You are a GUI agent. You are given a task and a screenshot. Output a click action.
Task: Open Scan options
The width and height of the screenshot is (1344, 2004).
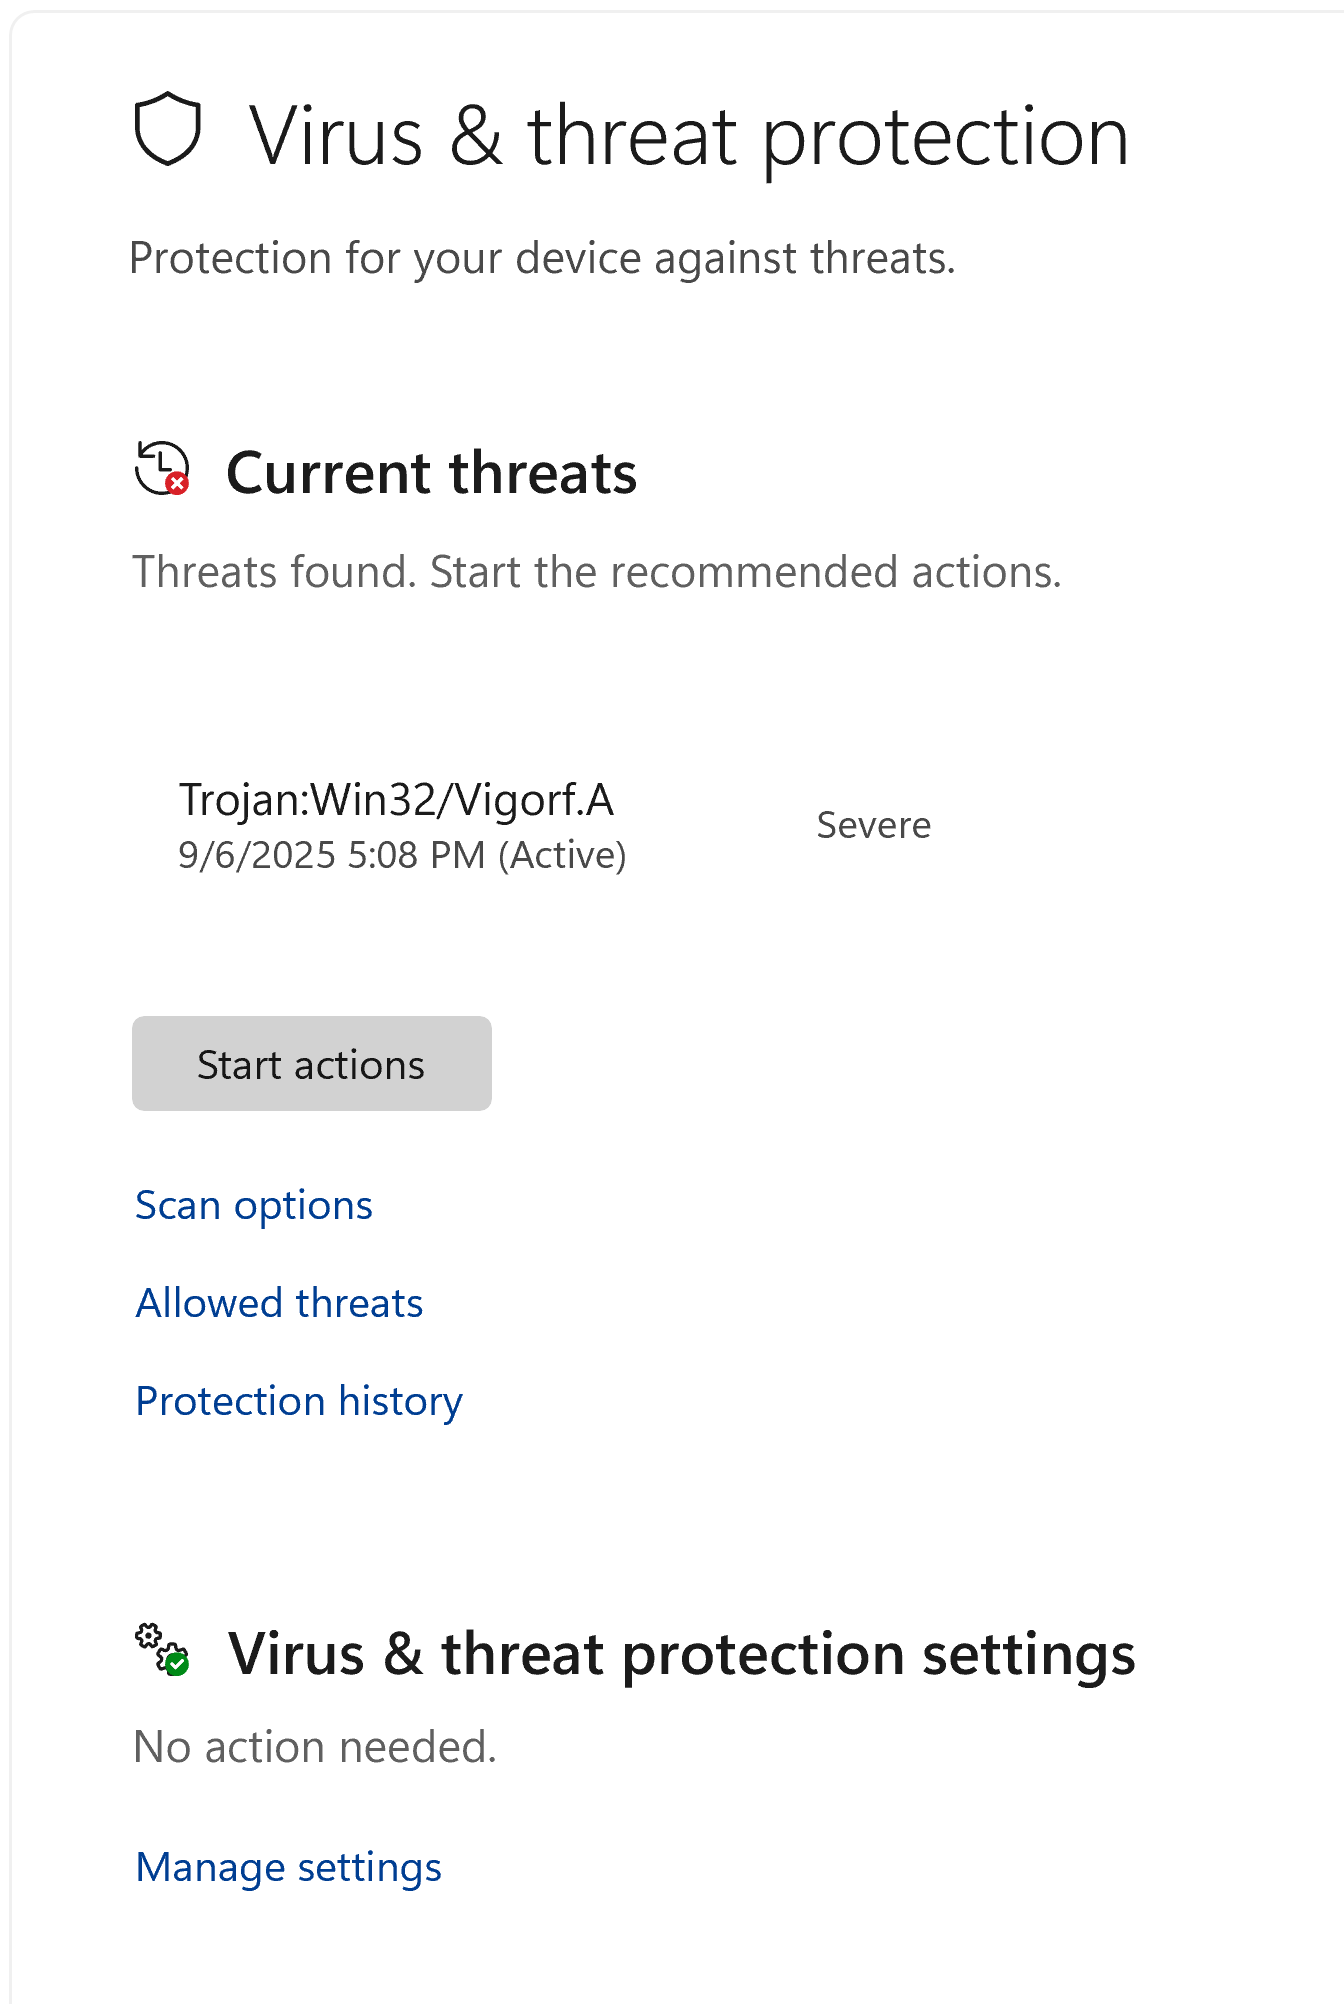click(254, 1206)
